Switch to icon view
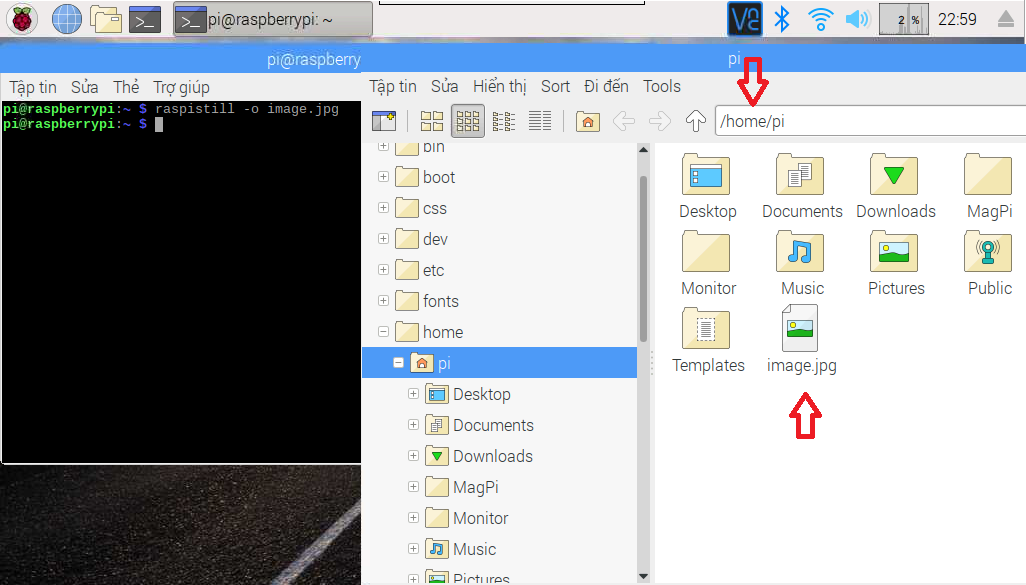 [431, 121]
